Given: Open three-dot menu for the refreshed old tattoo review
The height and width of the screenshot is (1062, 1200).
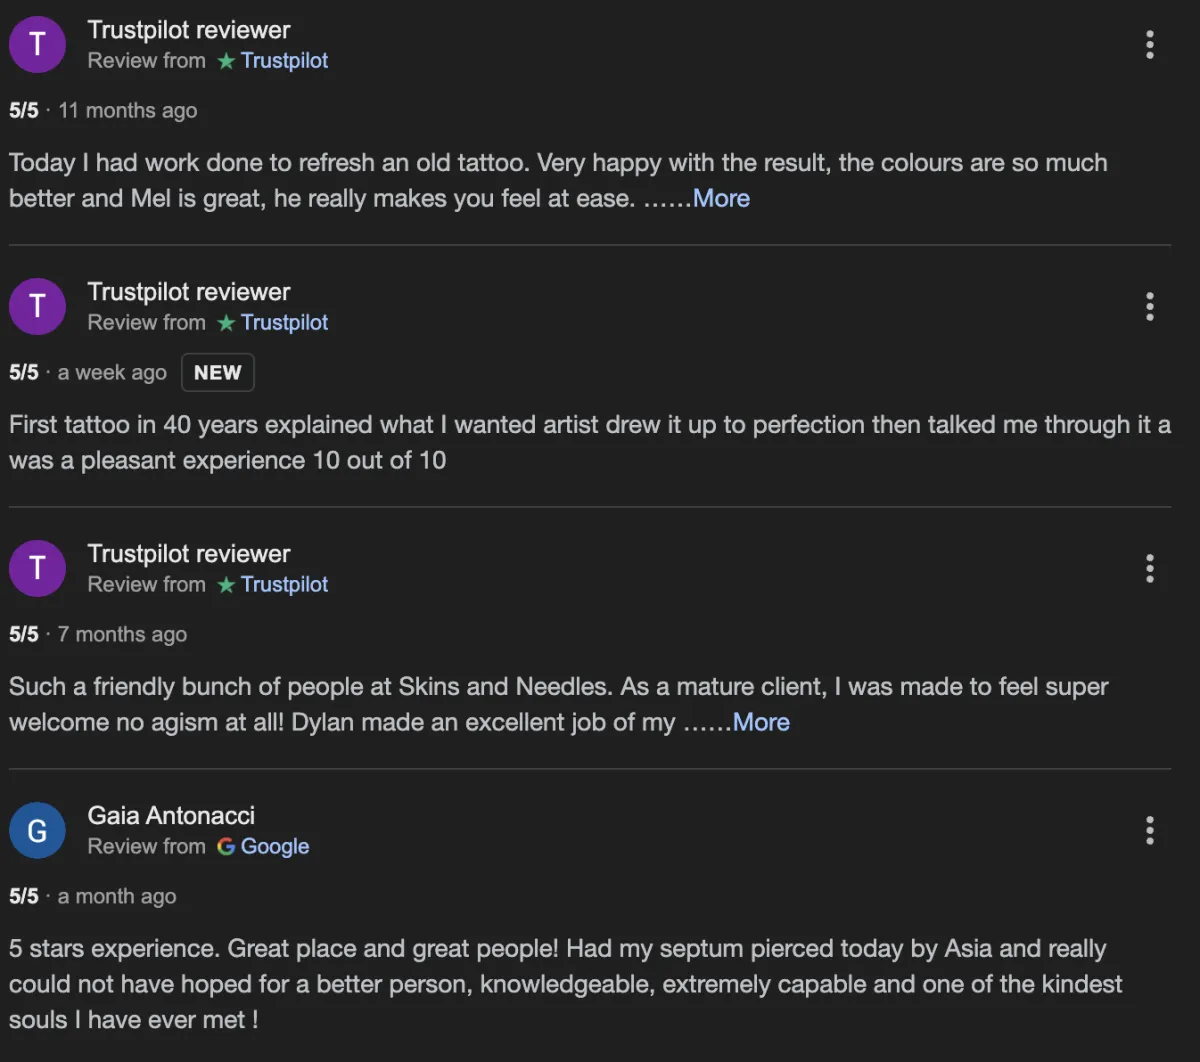Looking at the screenshot, I should coord(1150,44).
